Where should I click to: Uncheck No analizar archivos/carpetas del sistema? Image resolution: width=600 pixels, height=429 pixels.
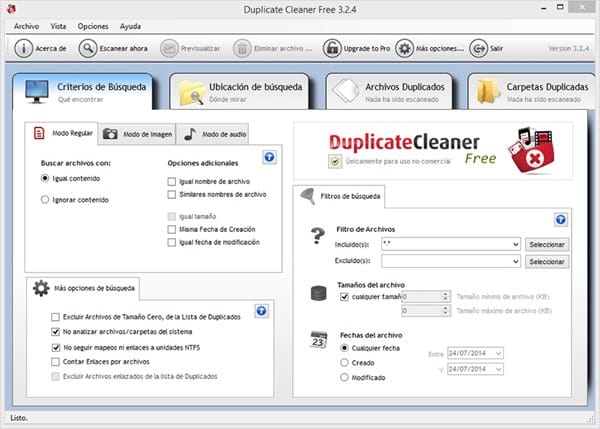[x=55, y=331]
